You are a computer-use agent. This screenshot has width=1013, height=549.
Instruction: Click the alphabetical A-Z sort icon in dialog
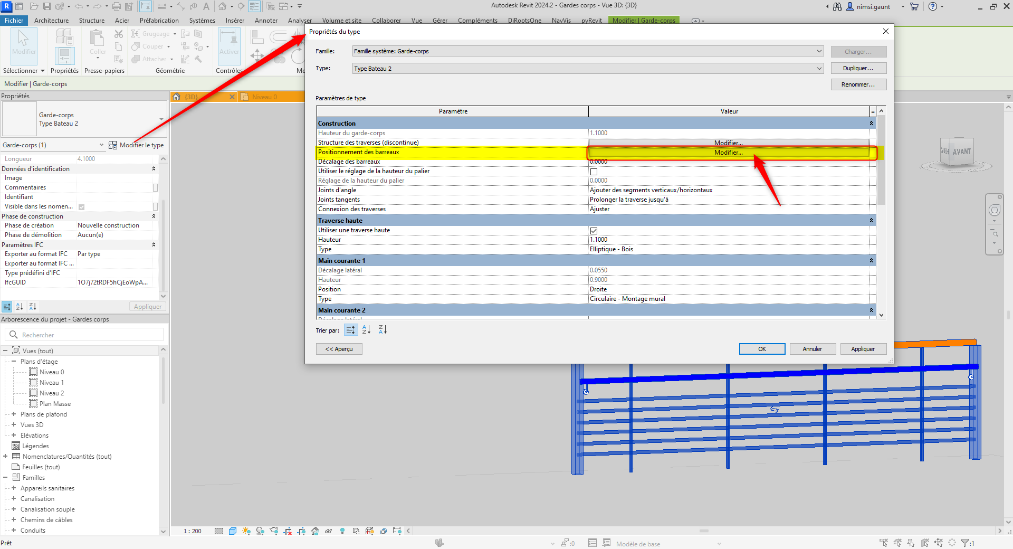tap(366, 329)
